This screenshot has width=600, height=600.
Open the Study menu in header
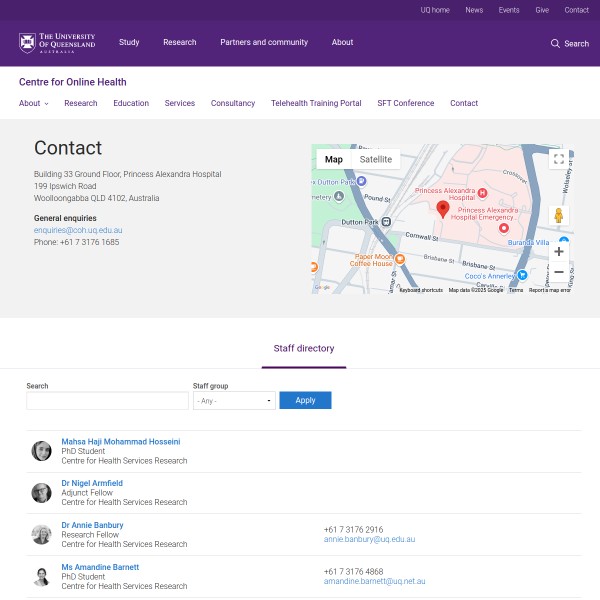(x=129, y=43)
